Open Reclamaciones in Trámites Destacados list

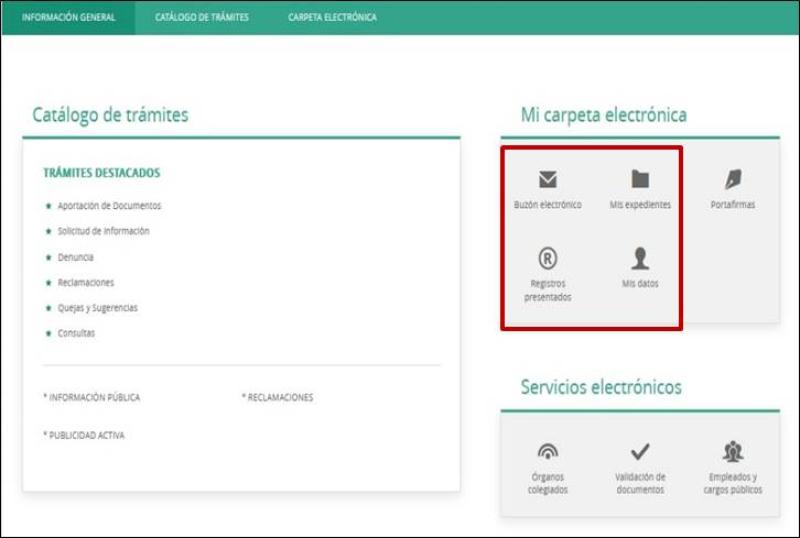click(x=86, y=283)
